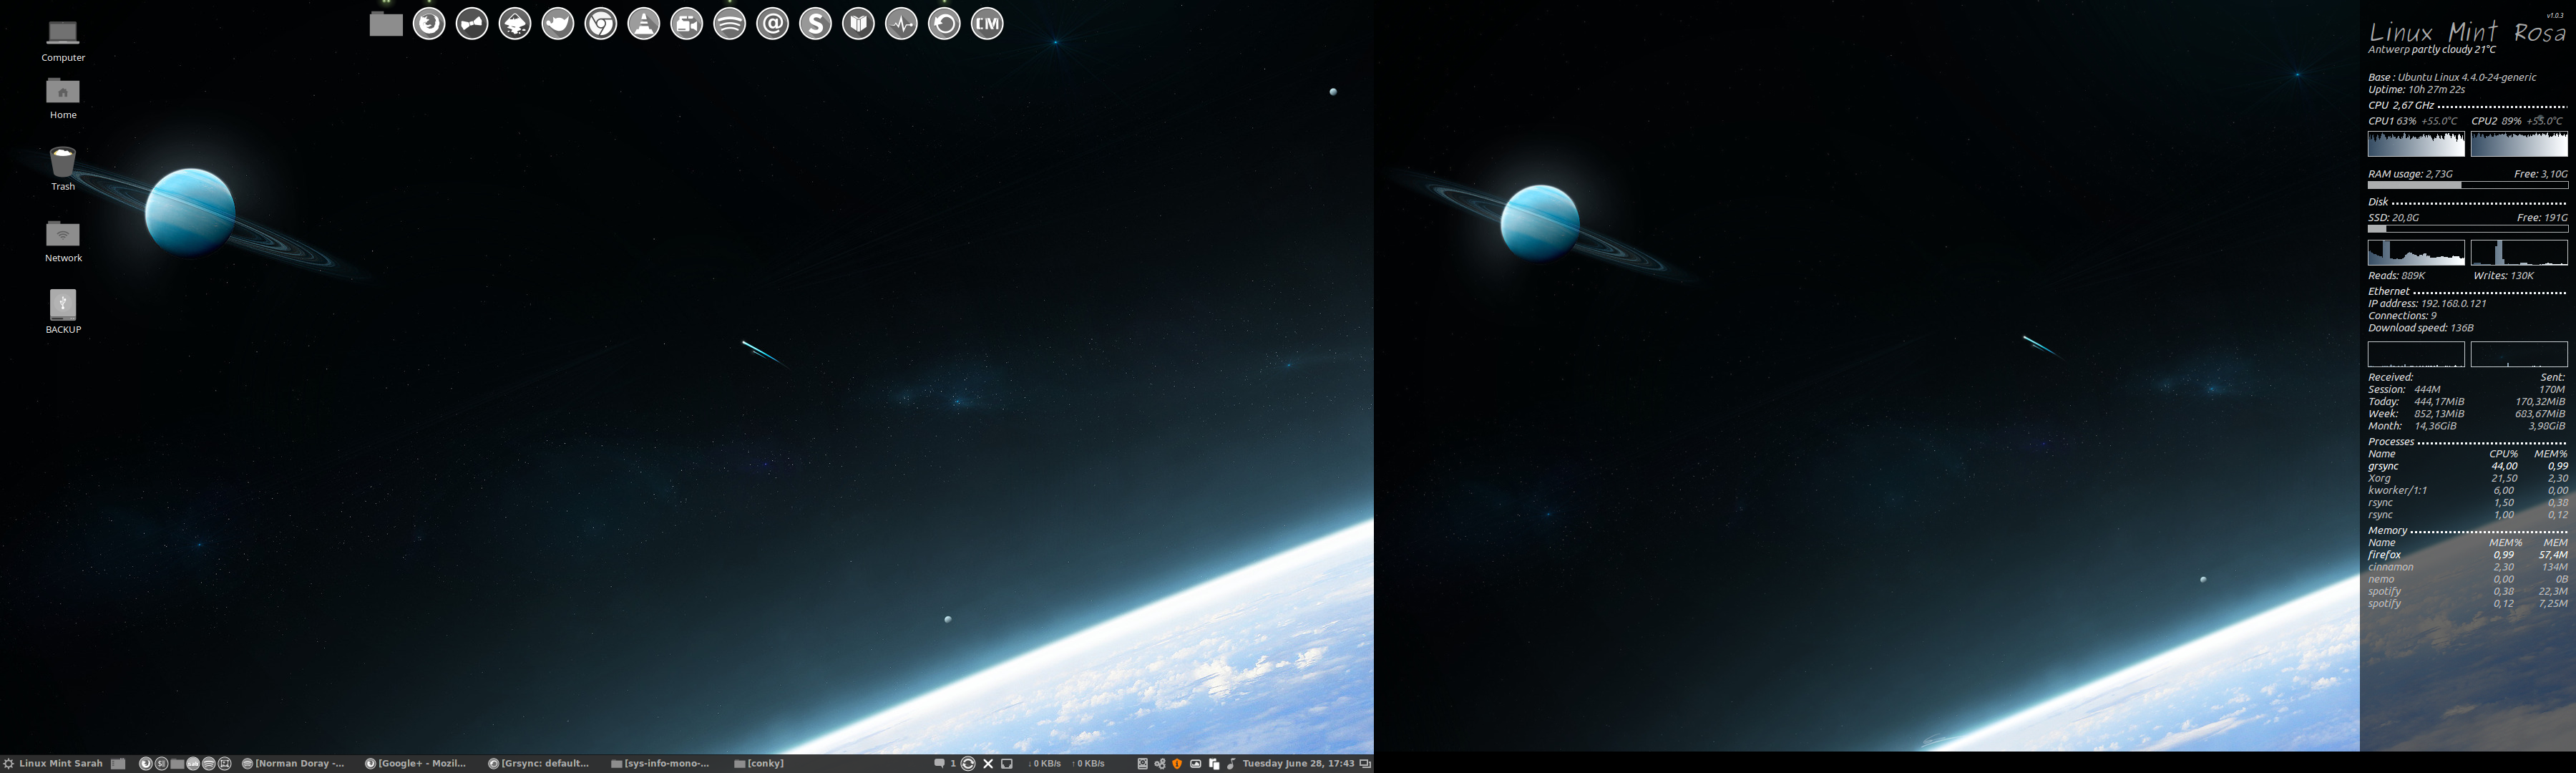Open the calendar from the panel clock

click(1297, 764)
